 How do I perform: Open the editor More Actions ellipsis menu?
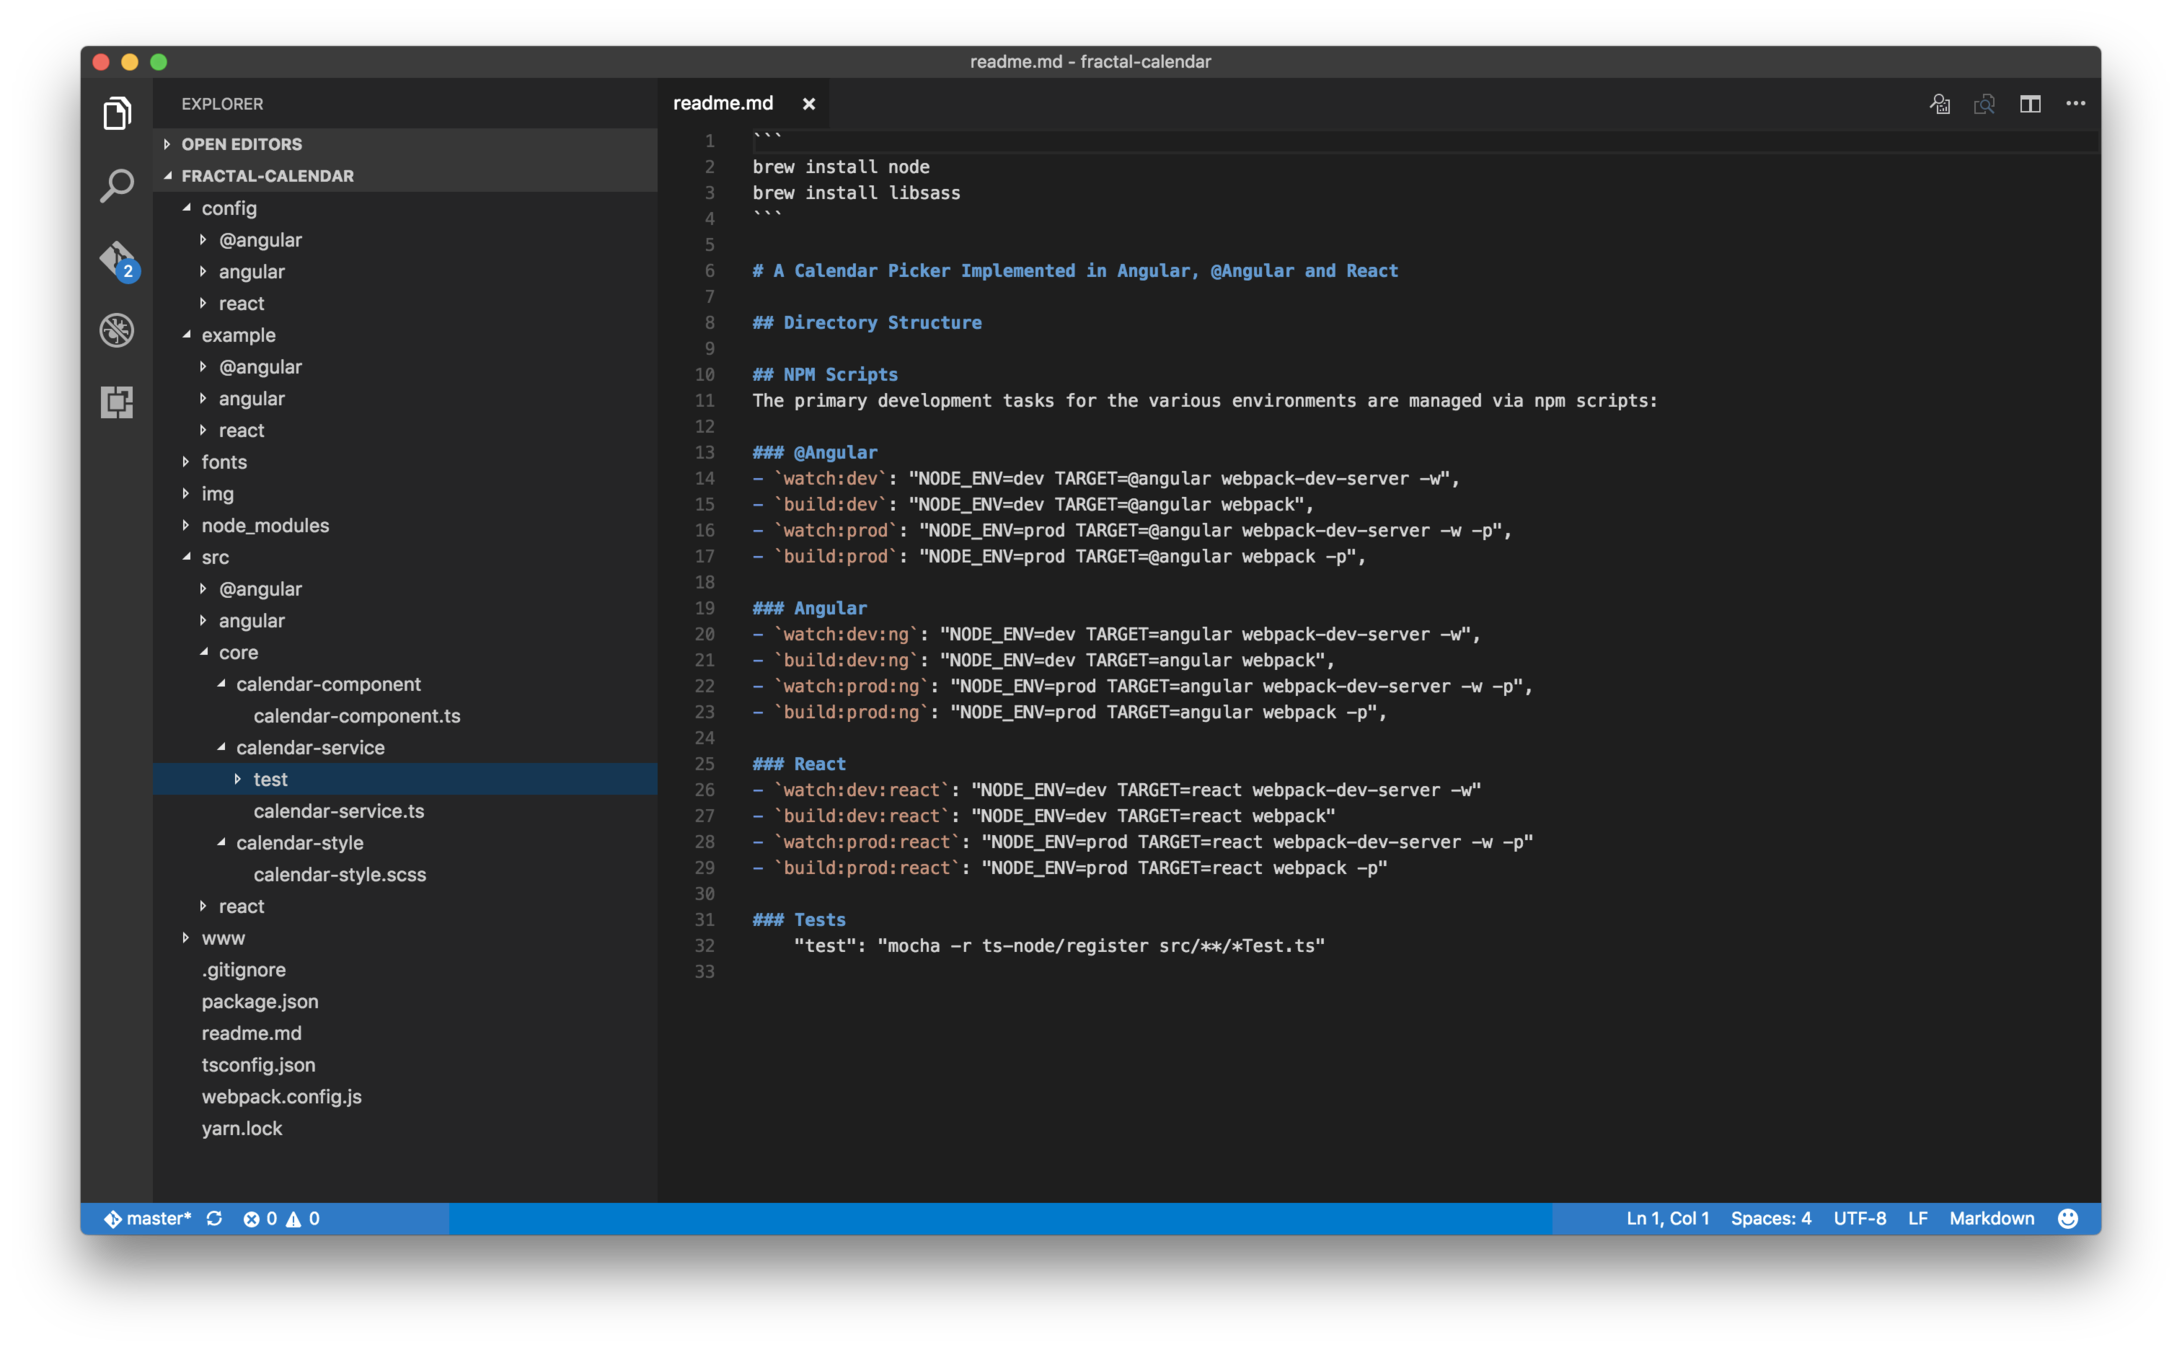[x=2076, y=104]
